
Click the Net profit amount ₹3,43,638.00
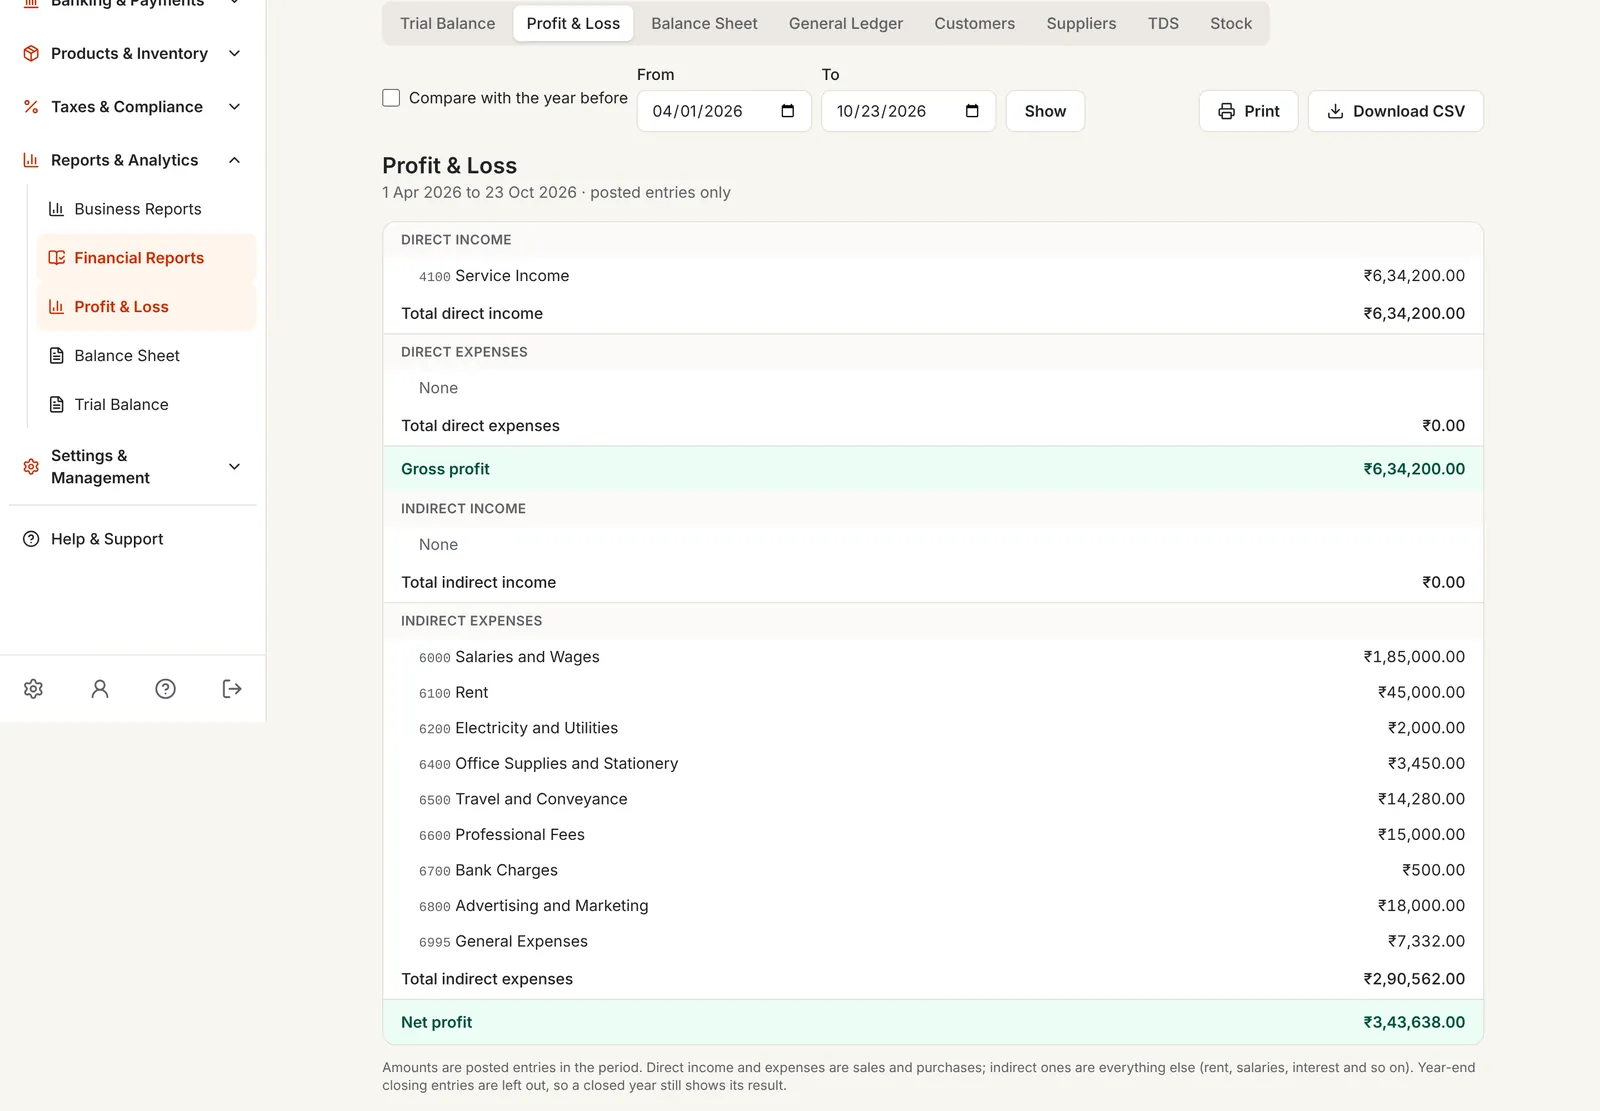1414,1022
